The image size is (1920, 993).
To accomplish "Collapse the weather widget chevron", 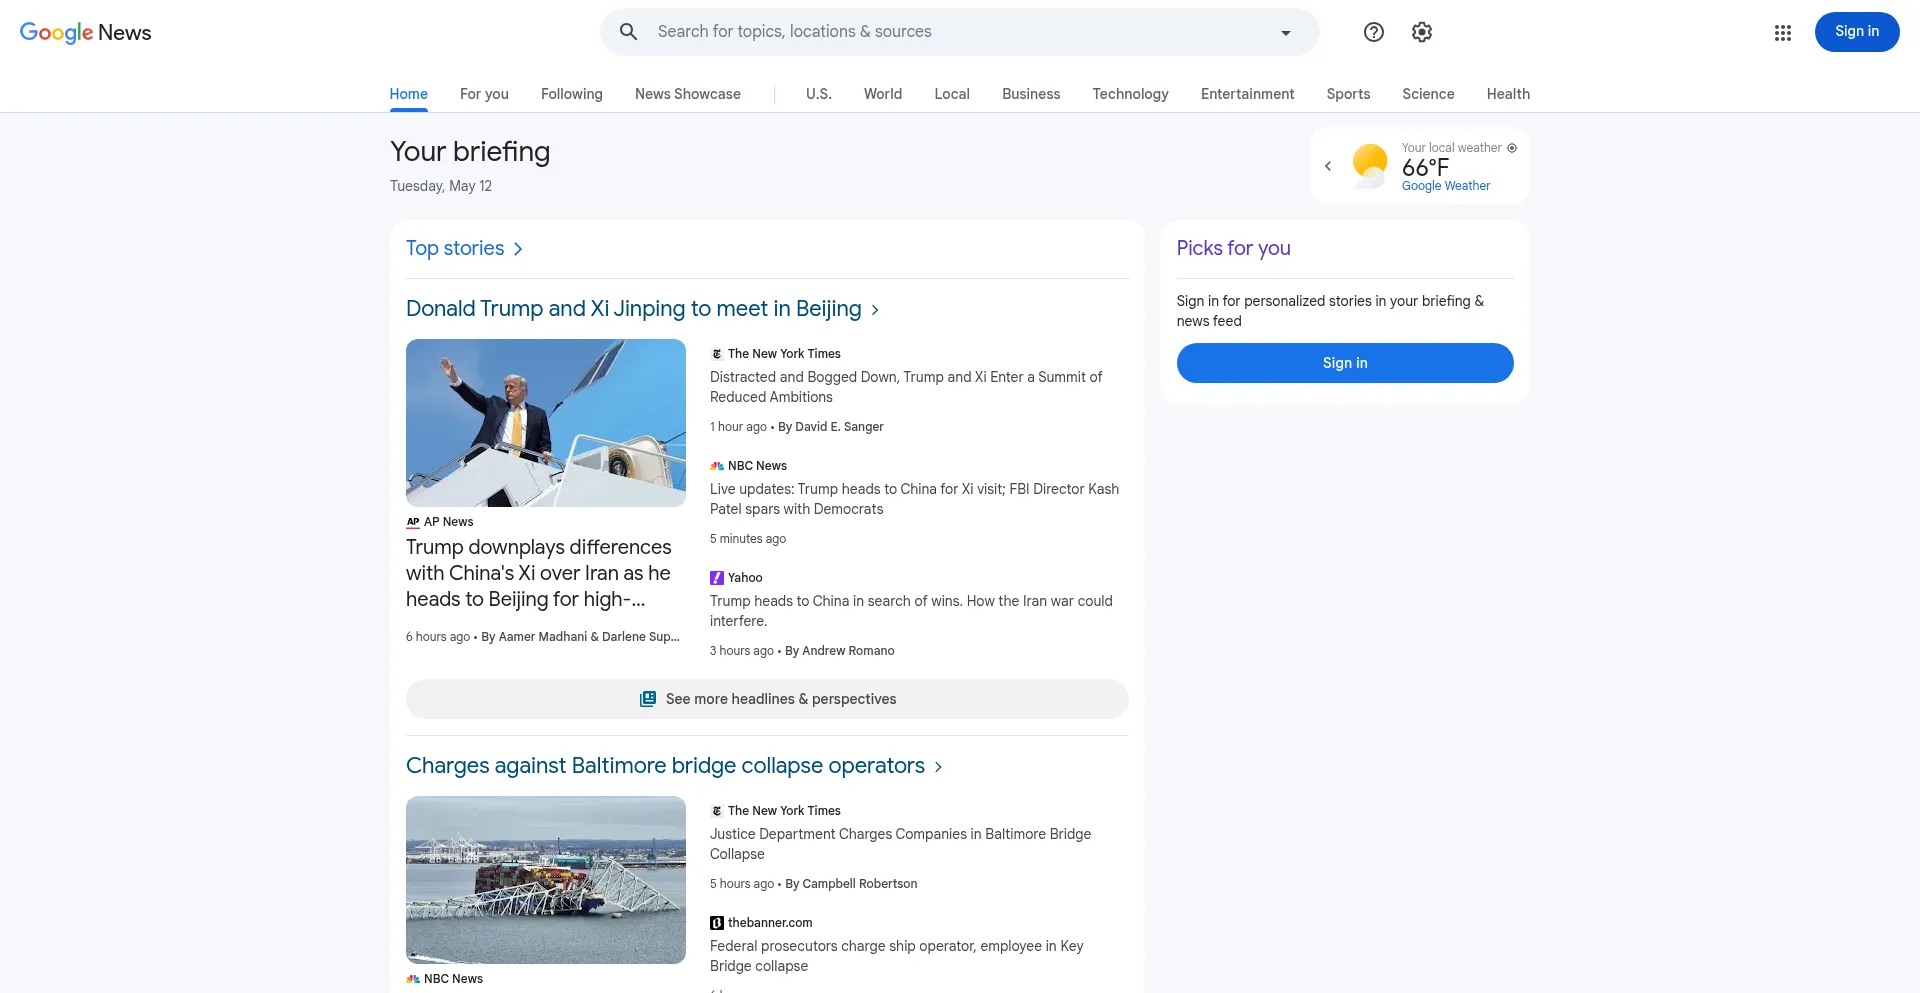I will 1328,166.
